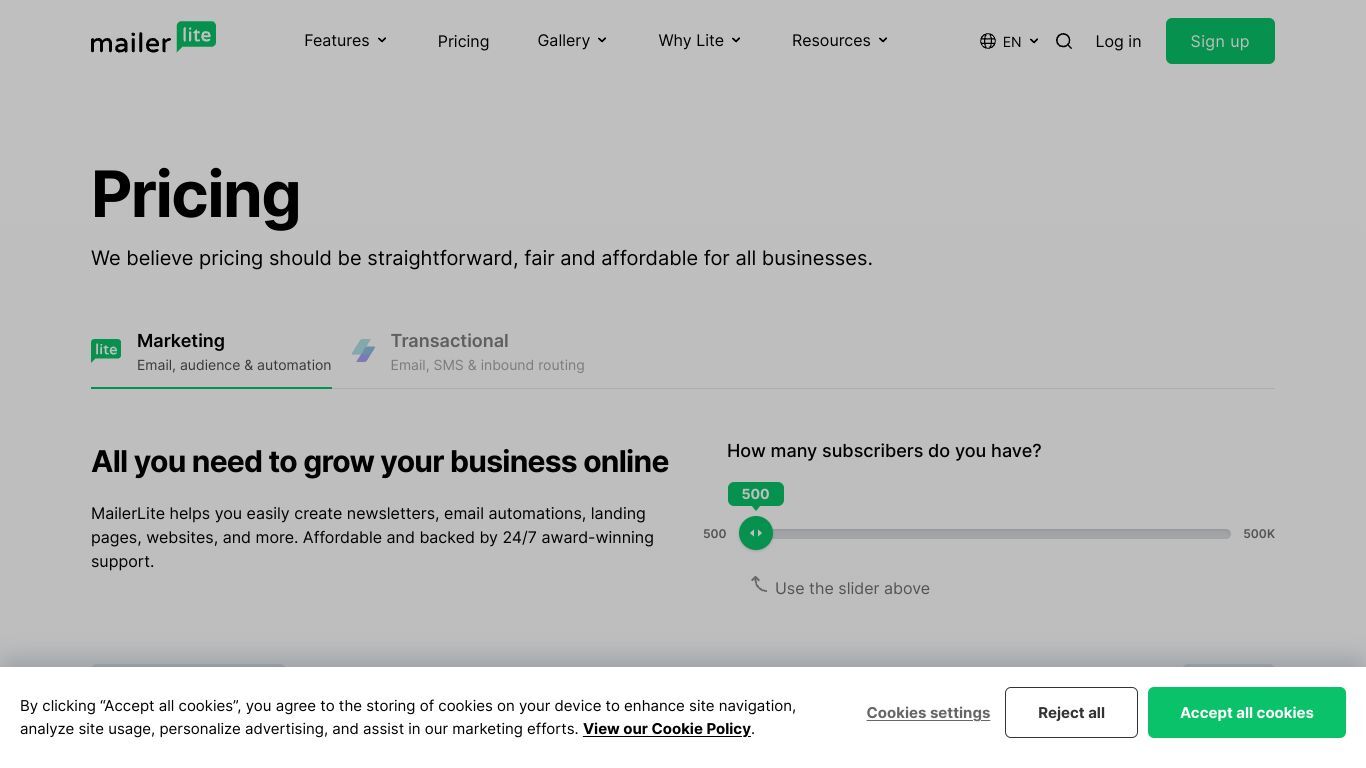Click the subscriber slider handle
The image size is (1366, 768).
756,533
